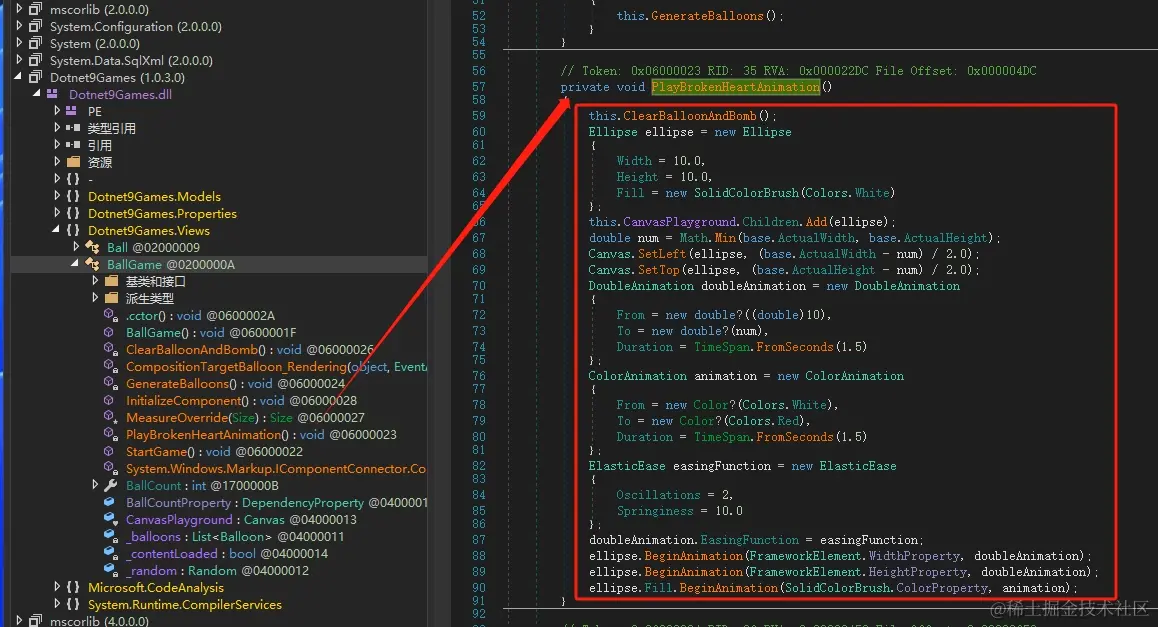Viewport: 1158px width, 627px height.
Task: Click the MeasureOverride method icon
Action: click(x=111, y=417)
